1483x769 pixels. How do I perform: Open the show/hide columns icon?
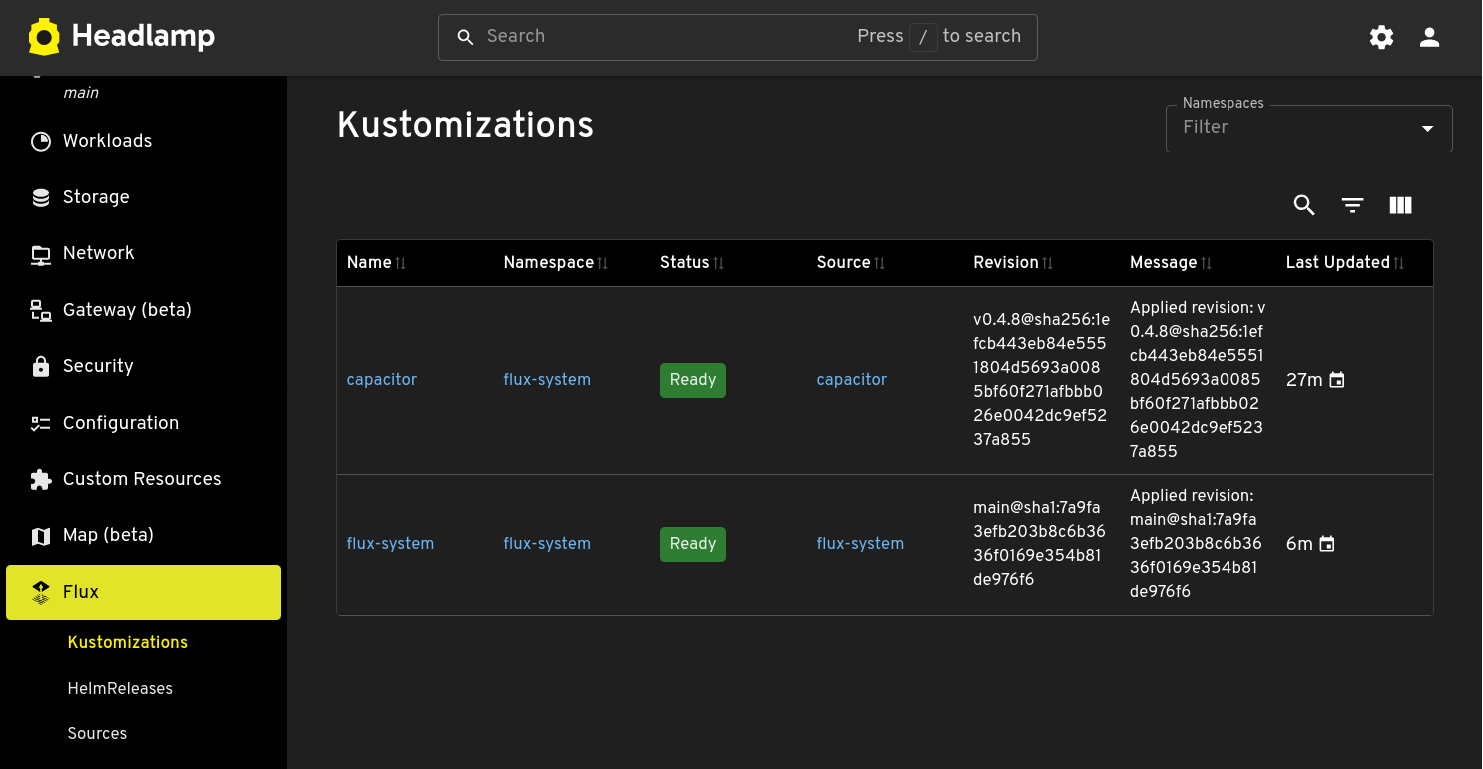pos(1400,205)
